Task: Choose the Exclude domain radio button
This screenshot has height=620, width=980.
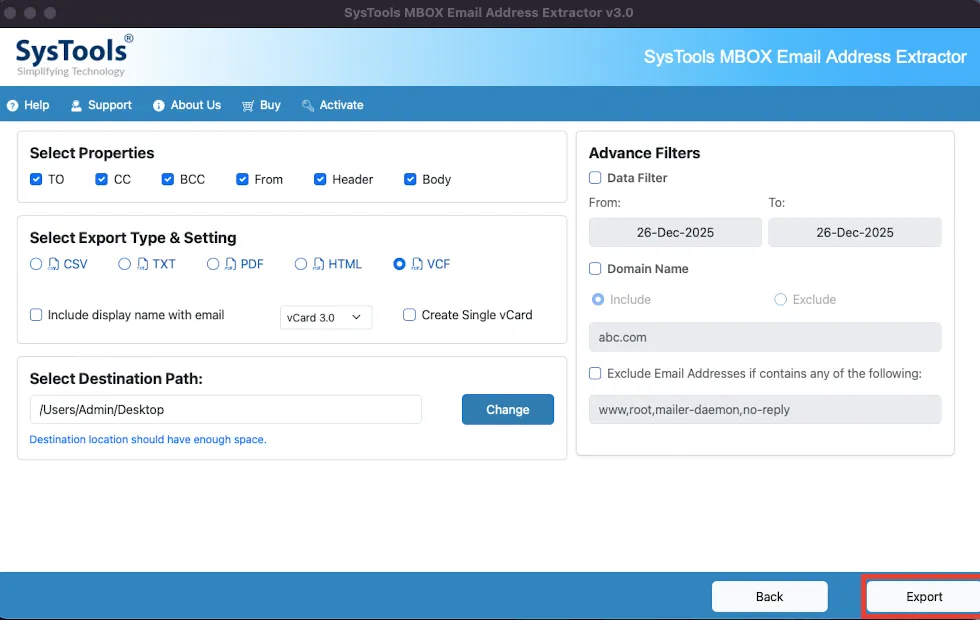Action: [781, 299]
